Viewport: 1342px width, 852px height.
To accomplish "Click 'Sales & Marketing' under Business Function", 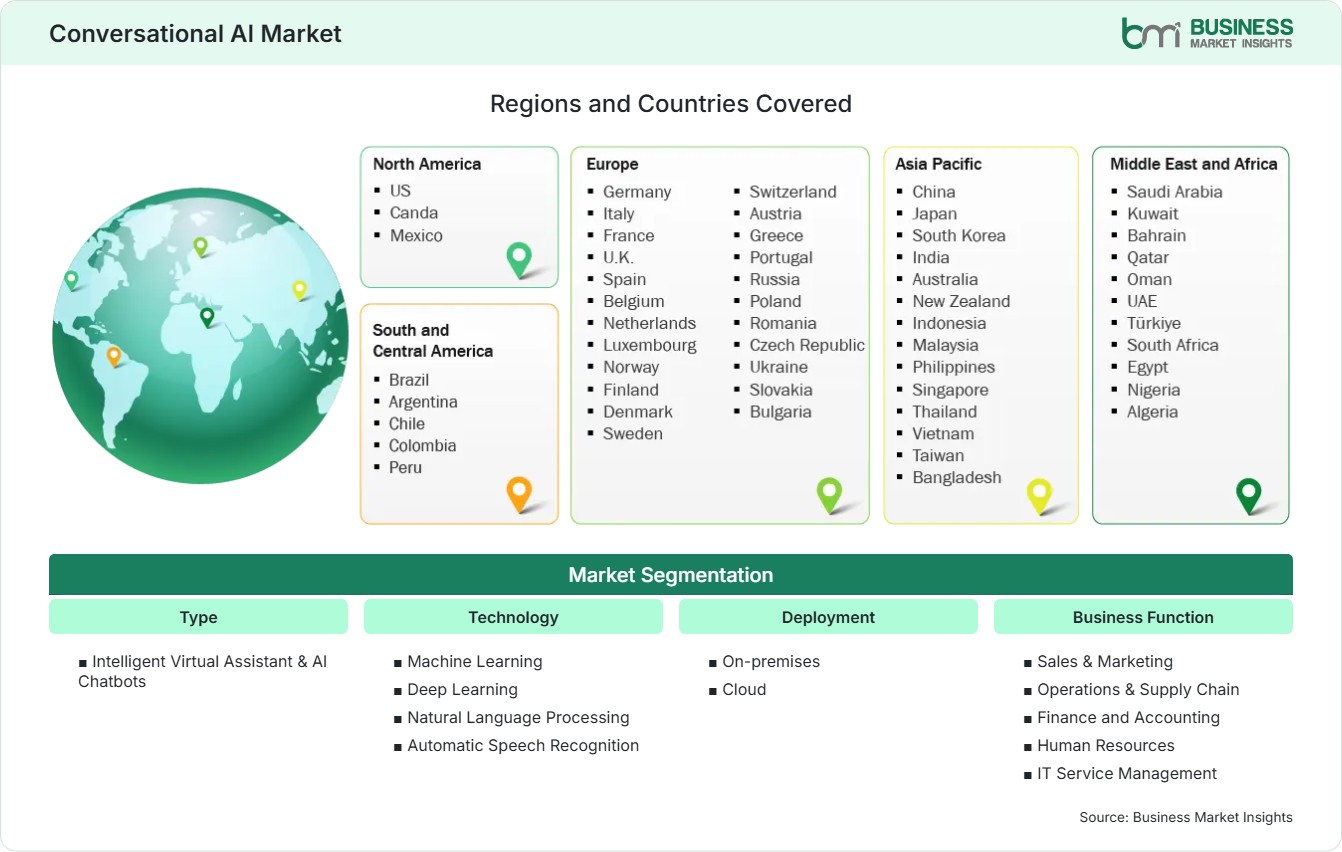I will [1105, 662].
